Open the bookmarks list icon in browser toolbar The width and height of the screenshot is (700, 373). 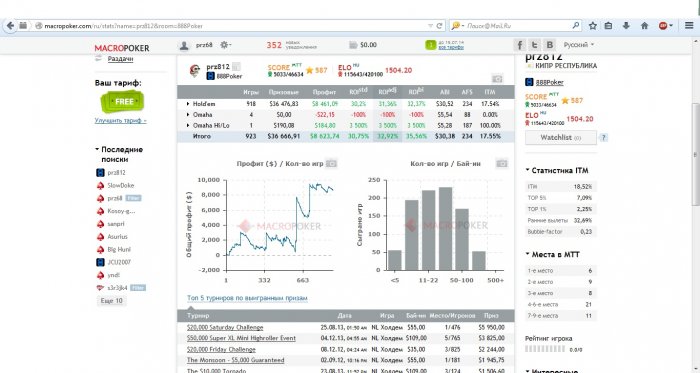coord(608,26)
